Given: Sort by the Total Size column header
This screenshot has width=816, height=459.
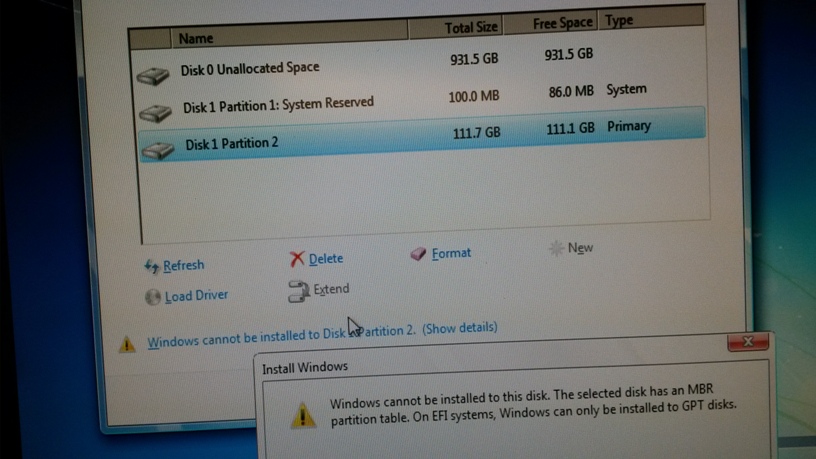Looking at the screenshot, I should click(456, 28).
